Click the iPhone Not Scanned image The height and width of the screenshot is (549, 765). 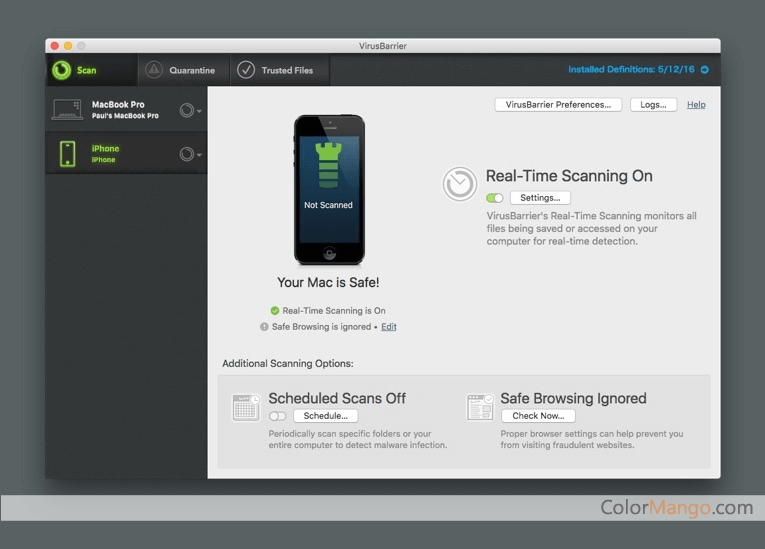[329, 189]
